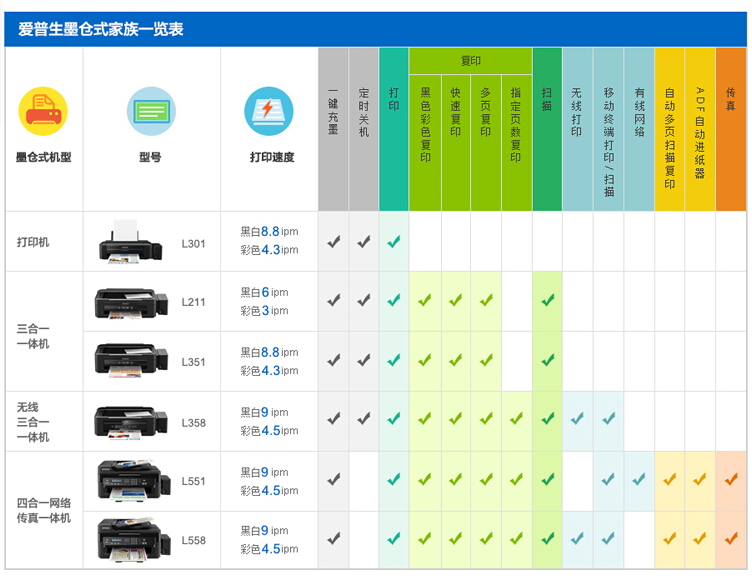The image size is (752, 582).
Task: Click the L211 printer thumbnail image
Action: click(131, 303)
